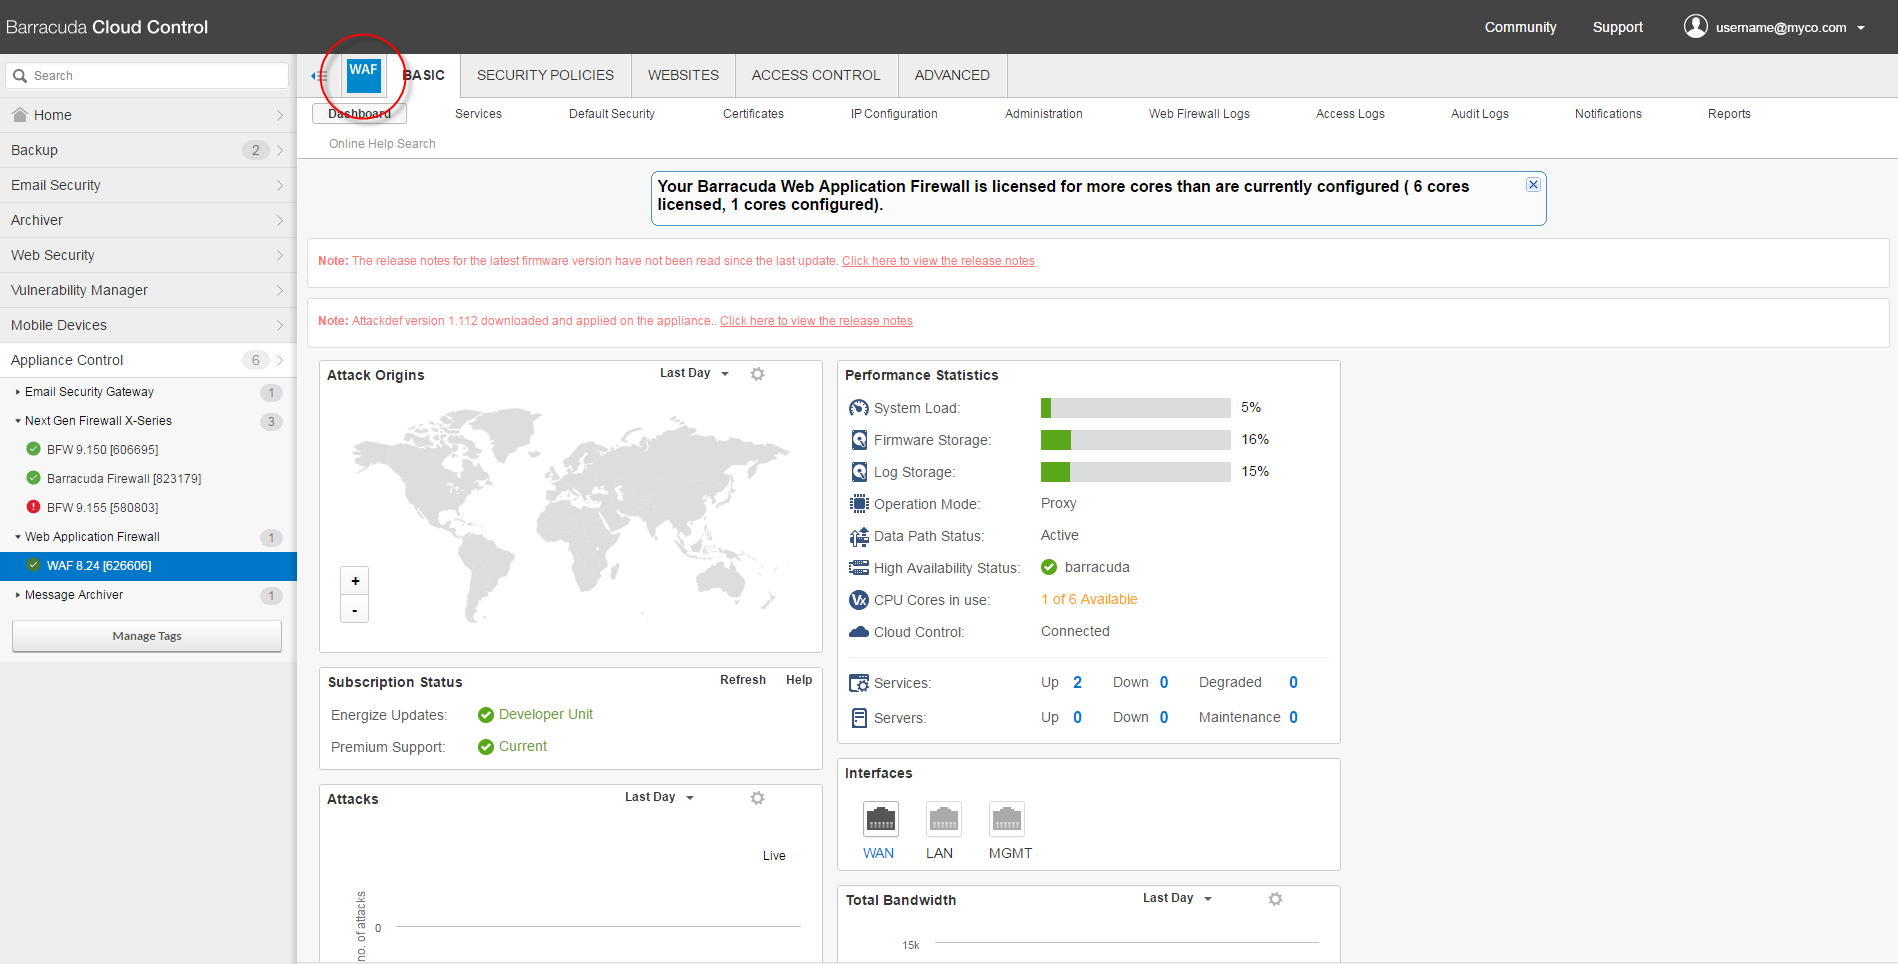Click green status icon for BFW 9.150
The image size is (1898, 964).
[x=33, y=449]
